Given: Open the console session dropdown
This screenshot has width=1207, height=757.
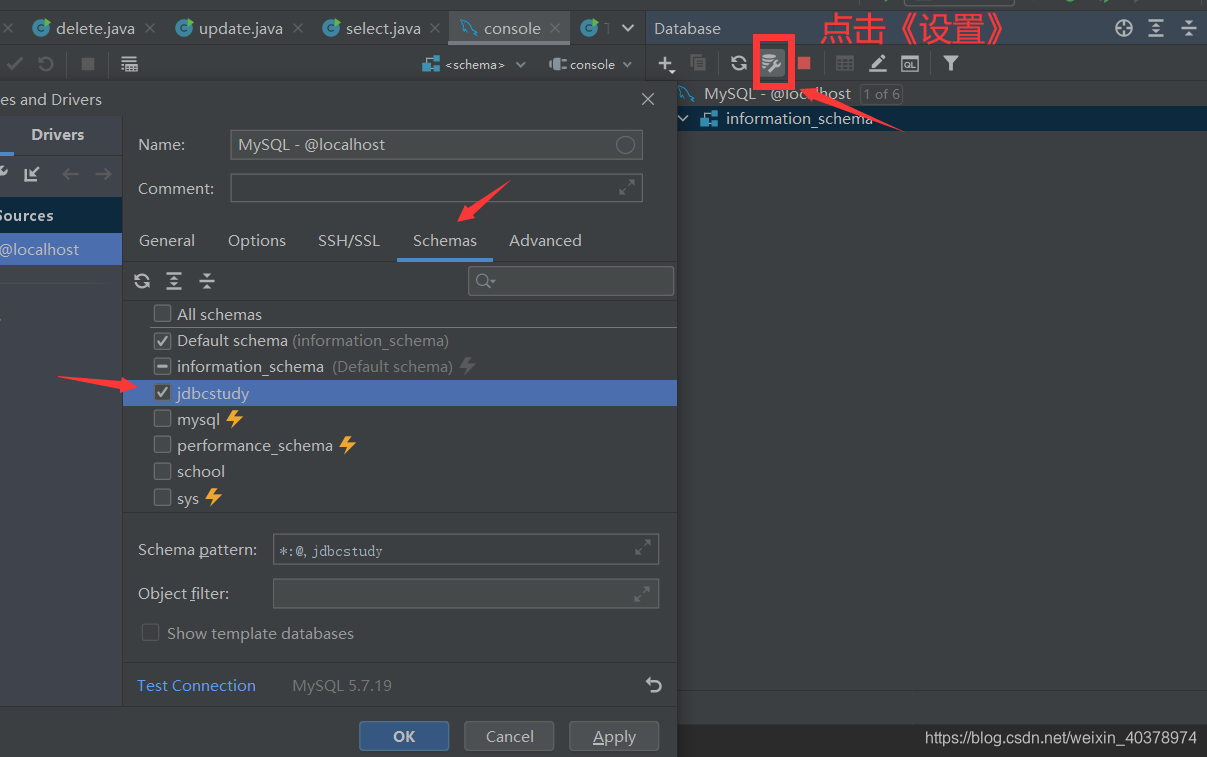Looking at the screenshot, I should click(x=591, y=64).
